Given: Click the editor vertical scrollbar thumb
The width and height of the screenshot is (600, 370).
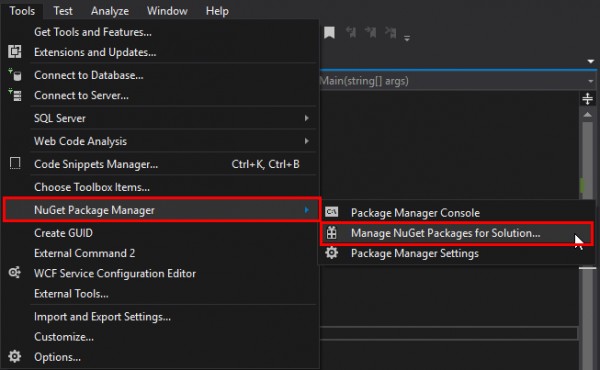Looking at the screenshot, I should pos(587,161).
